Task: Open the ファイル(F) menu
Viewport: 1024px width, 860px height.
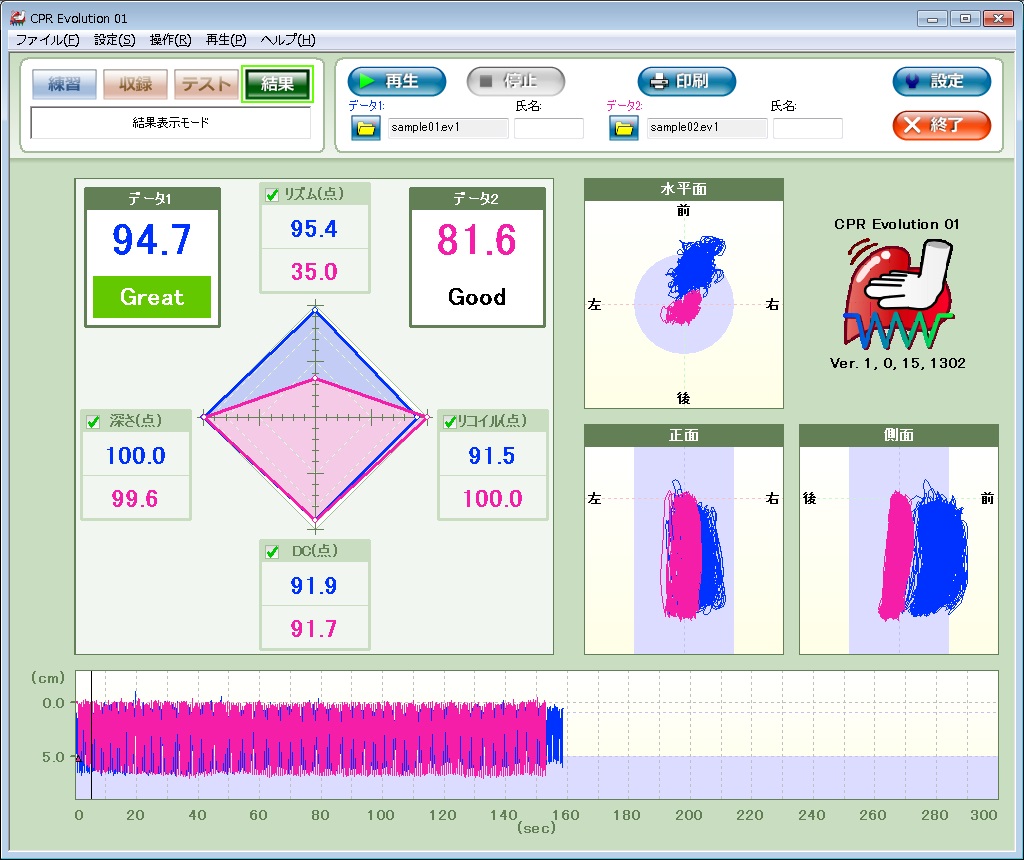Action: point(47,40)
